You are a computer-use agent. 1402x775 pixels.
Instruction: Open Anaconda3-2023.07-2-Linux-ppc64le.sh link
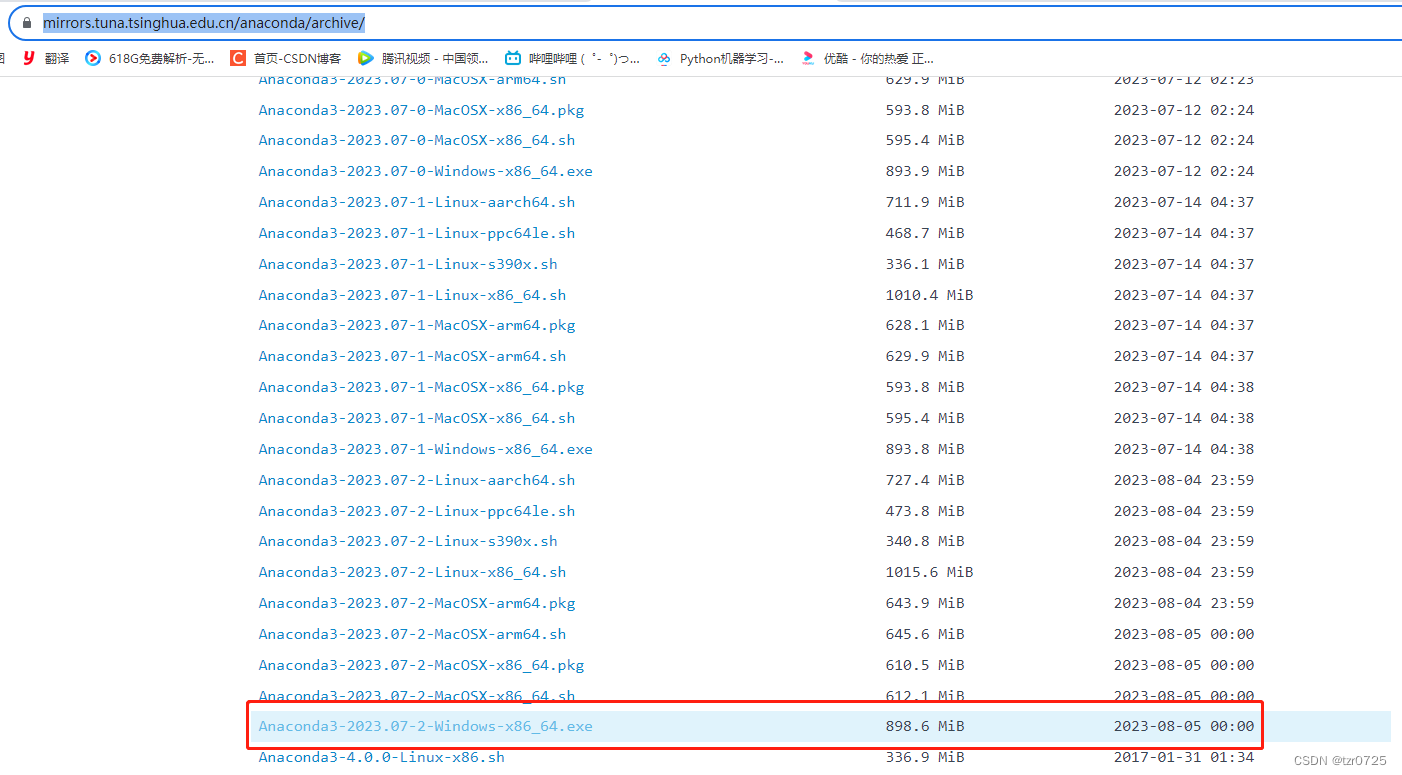click(417, 511)
